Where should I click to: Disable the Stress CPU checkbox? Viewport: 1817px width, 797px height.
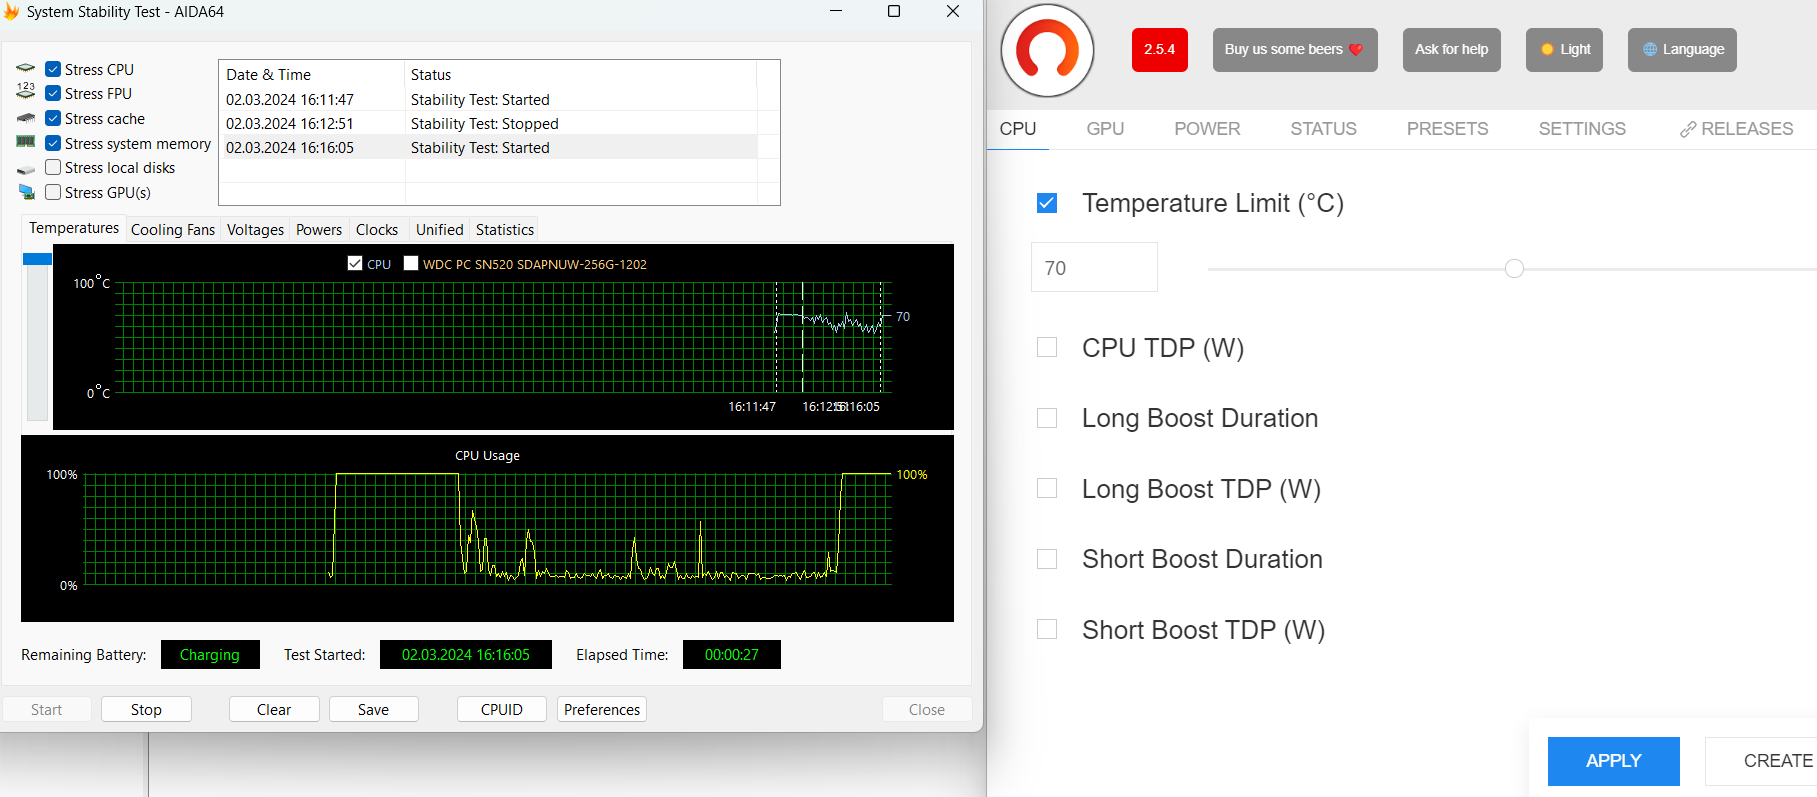[x=54, y=69]
